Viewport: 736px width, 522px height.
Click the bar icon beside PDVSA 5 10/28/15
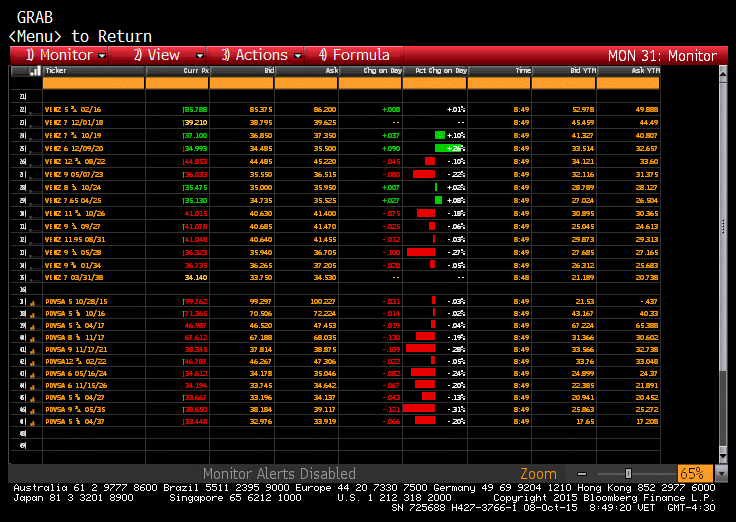point(32,303)
